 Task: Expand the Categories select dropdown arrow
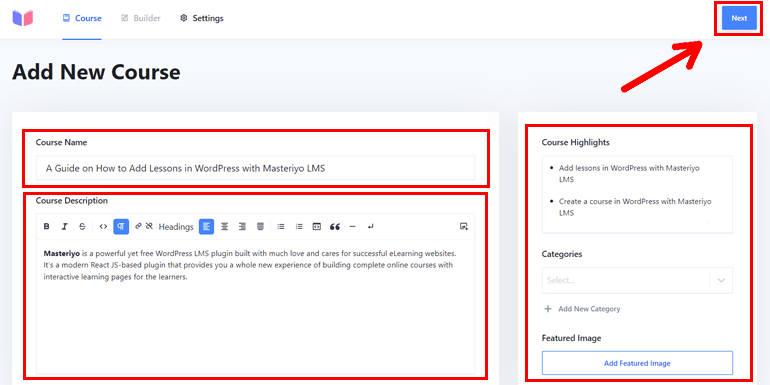(x=721, y=280)
